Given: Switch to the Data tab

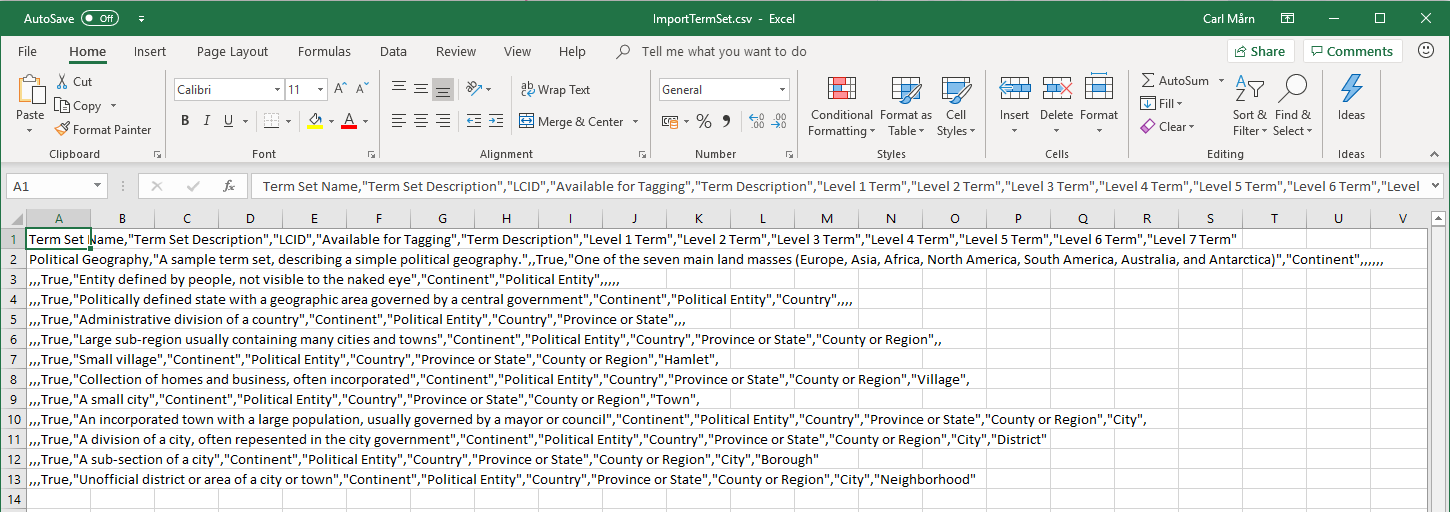Looking at the screenshot, I should [393, 52].
